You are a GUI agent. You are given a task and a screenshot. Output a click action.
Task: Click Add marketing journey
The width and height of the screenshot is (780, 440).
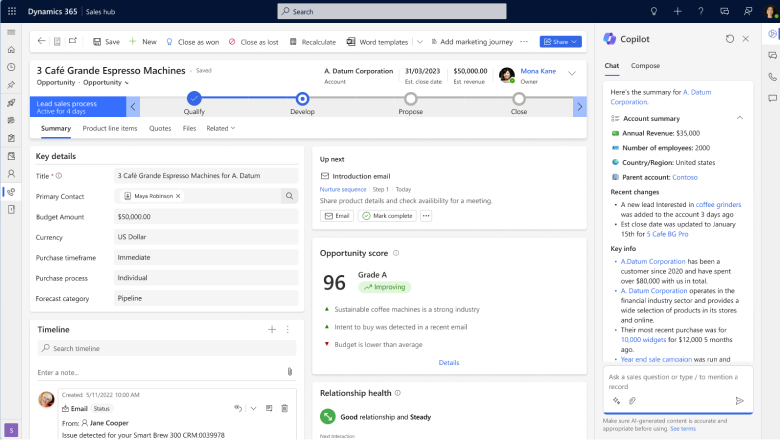[472, 42]
